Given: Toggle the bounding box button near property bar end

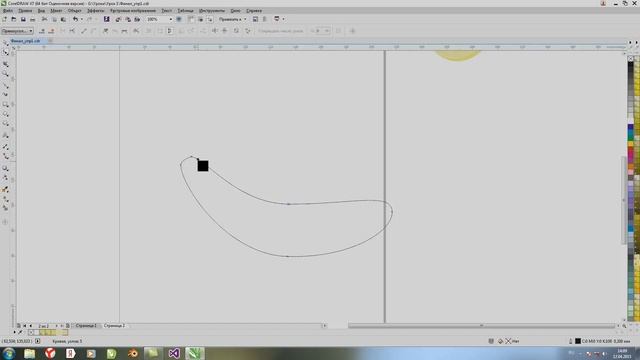Looking at the screenshot, I should pos(338,31).
